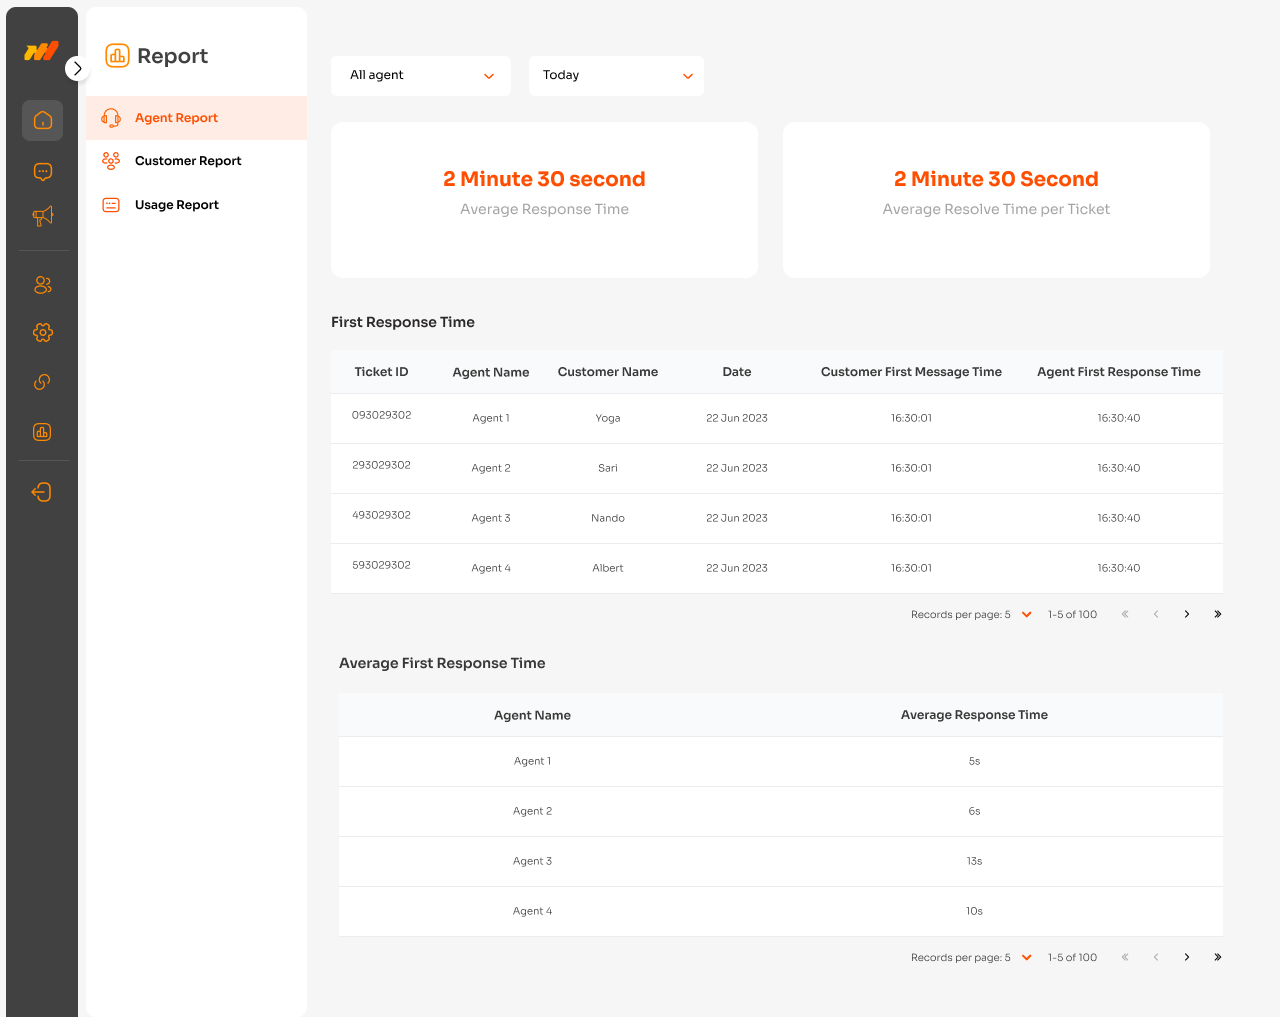Expand the sidebar with the arrow button

77,68
